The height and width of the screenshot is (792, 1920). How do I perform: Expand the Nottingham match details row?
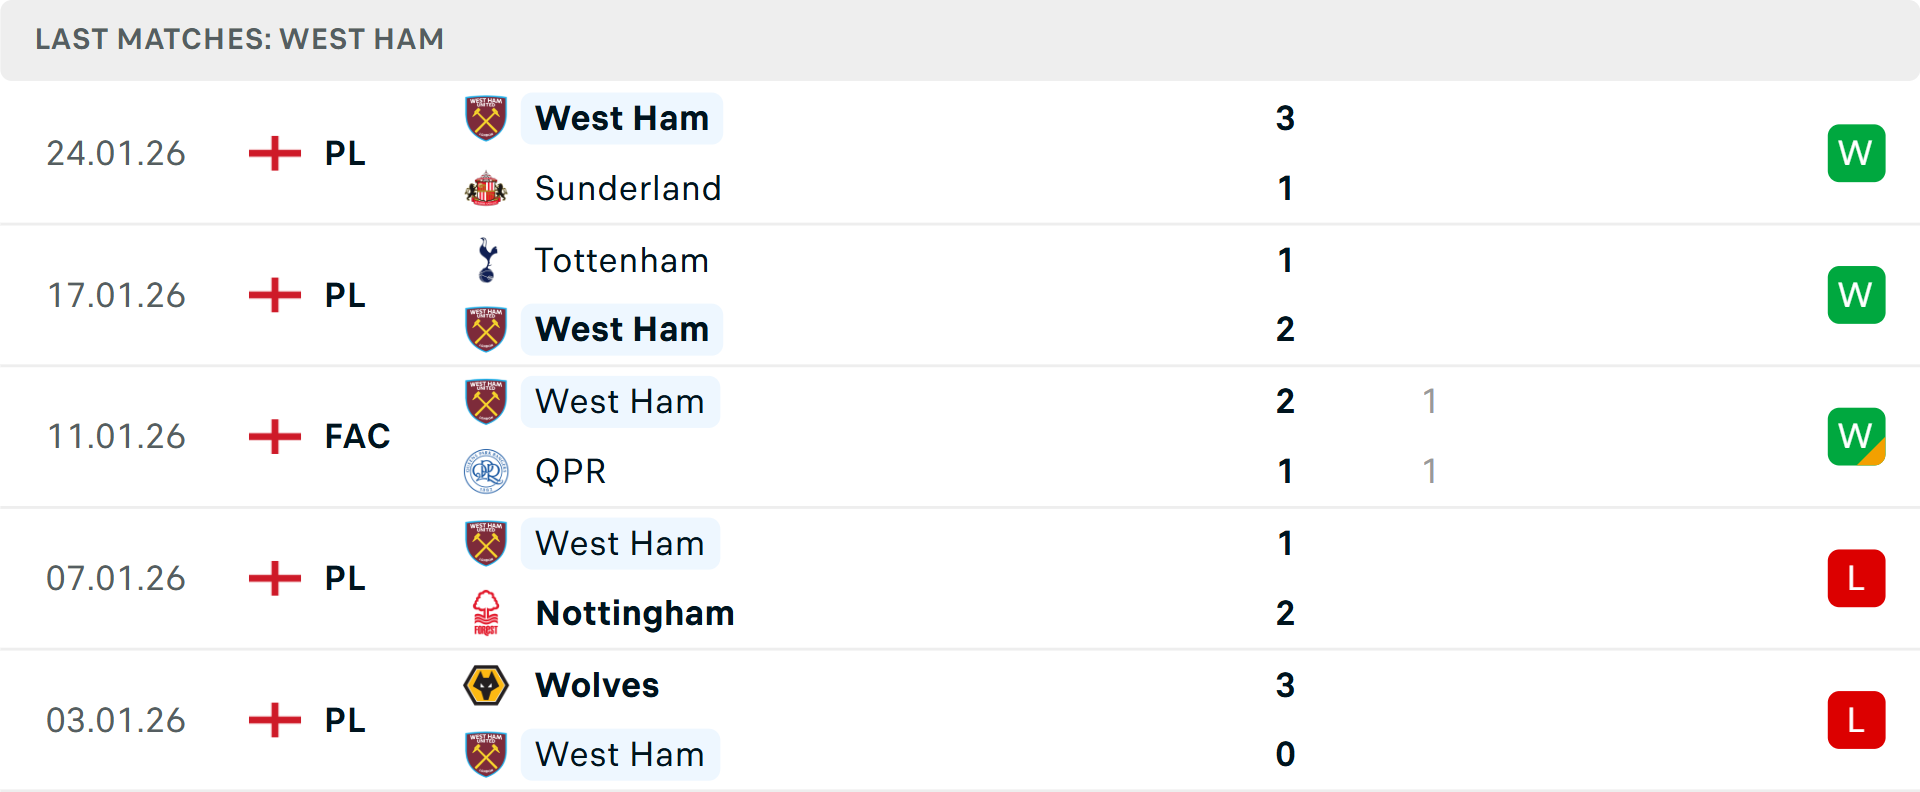click(960, 578)
